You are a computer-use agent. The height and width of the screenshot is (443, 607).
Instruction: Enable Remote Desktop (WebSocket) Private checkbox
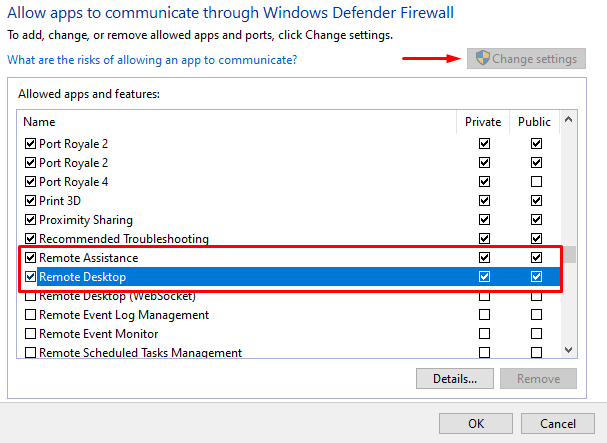tap(484, 296)
